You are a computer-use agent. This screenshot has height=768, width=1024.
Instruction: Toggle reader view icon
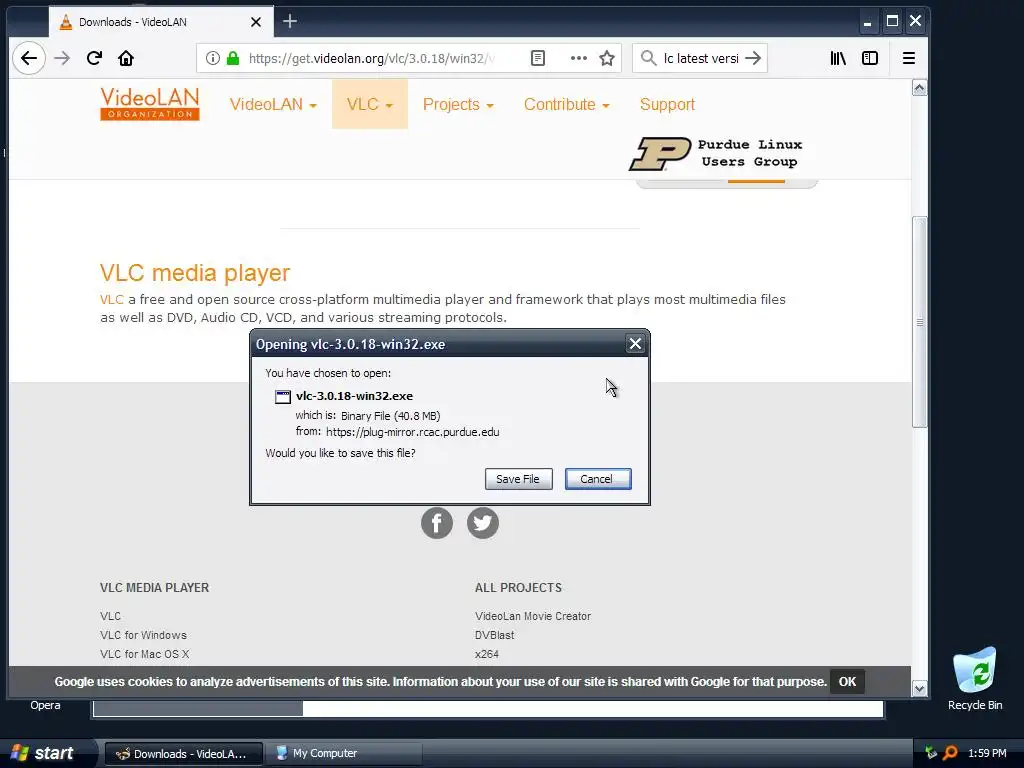(x=537, y=58)
